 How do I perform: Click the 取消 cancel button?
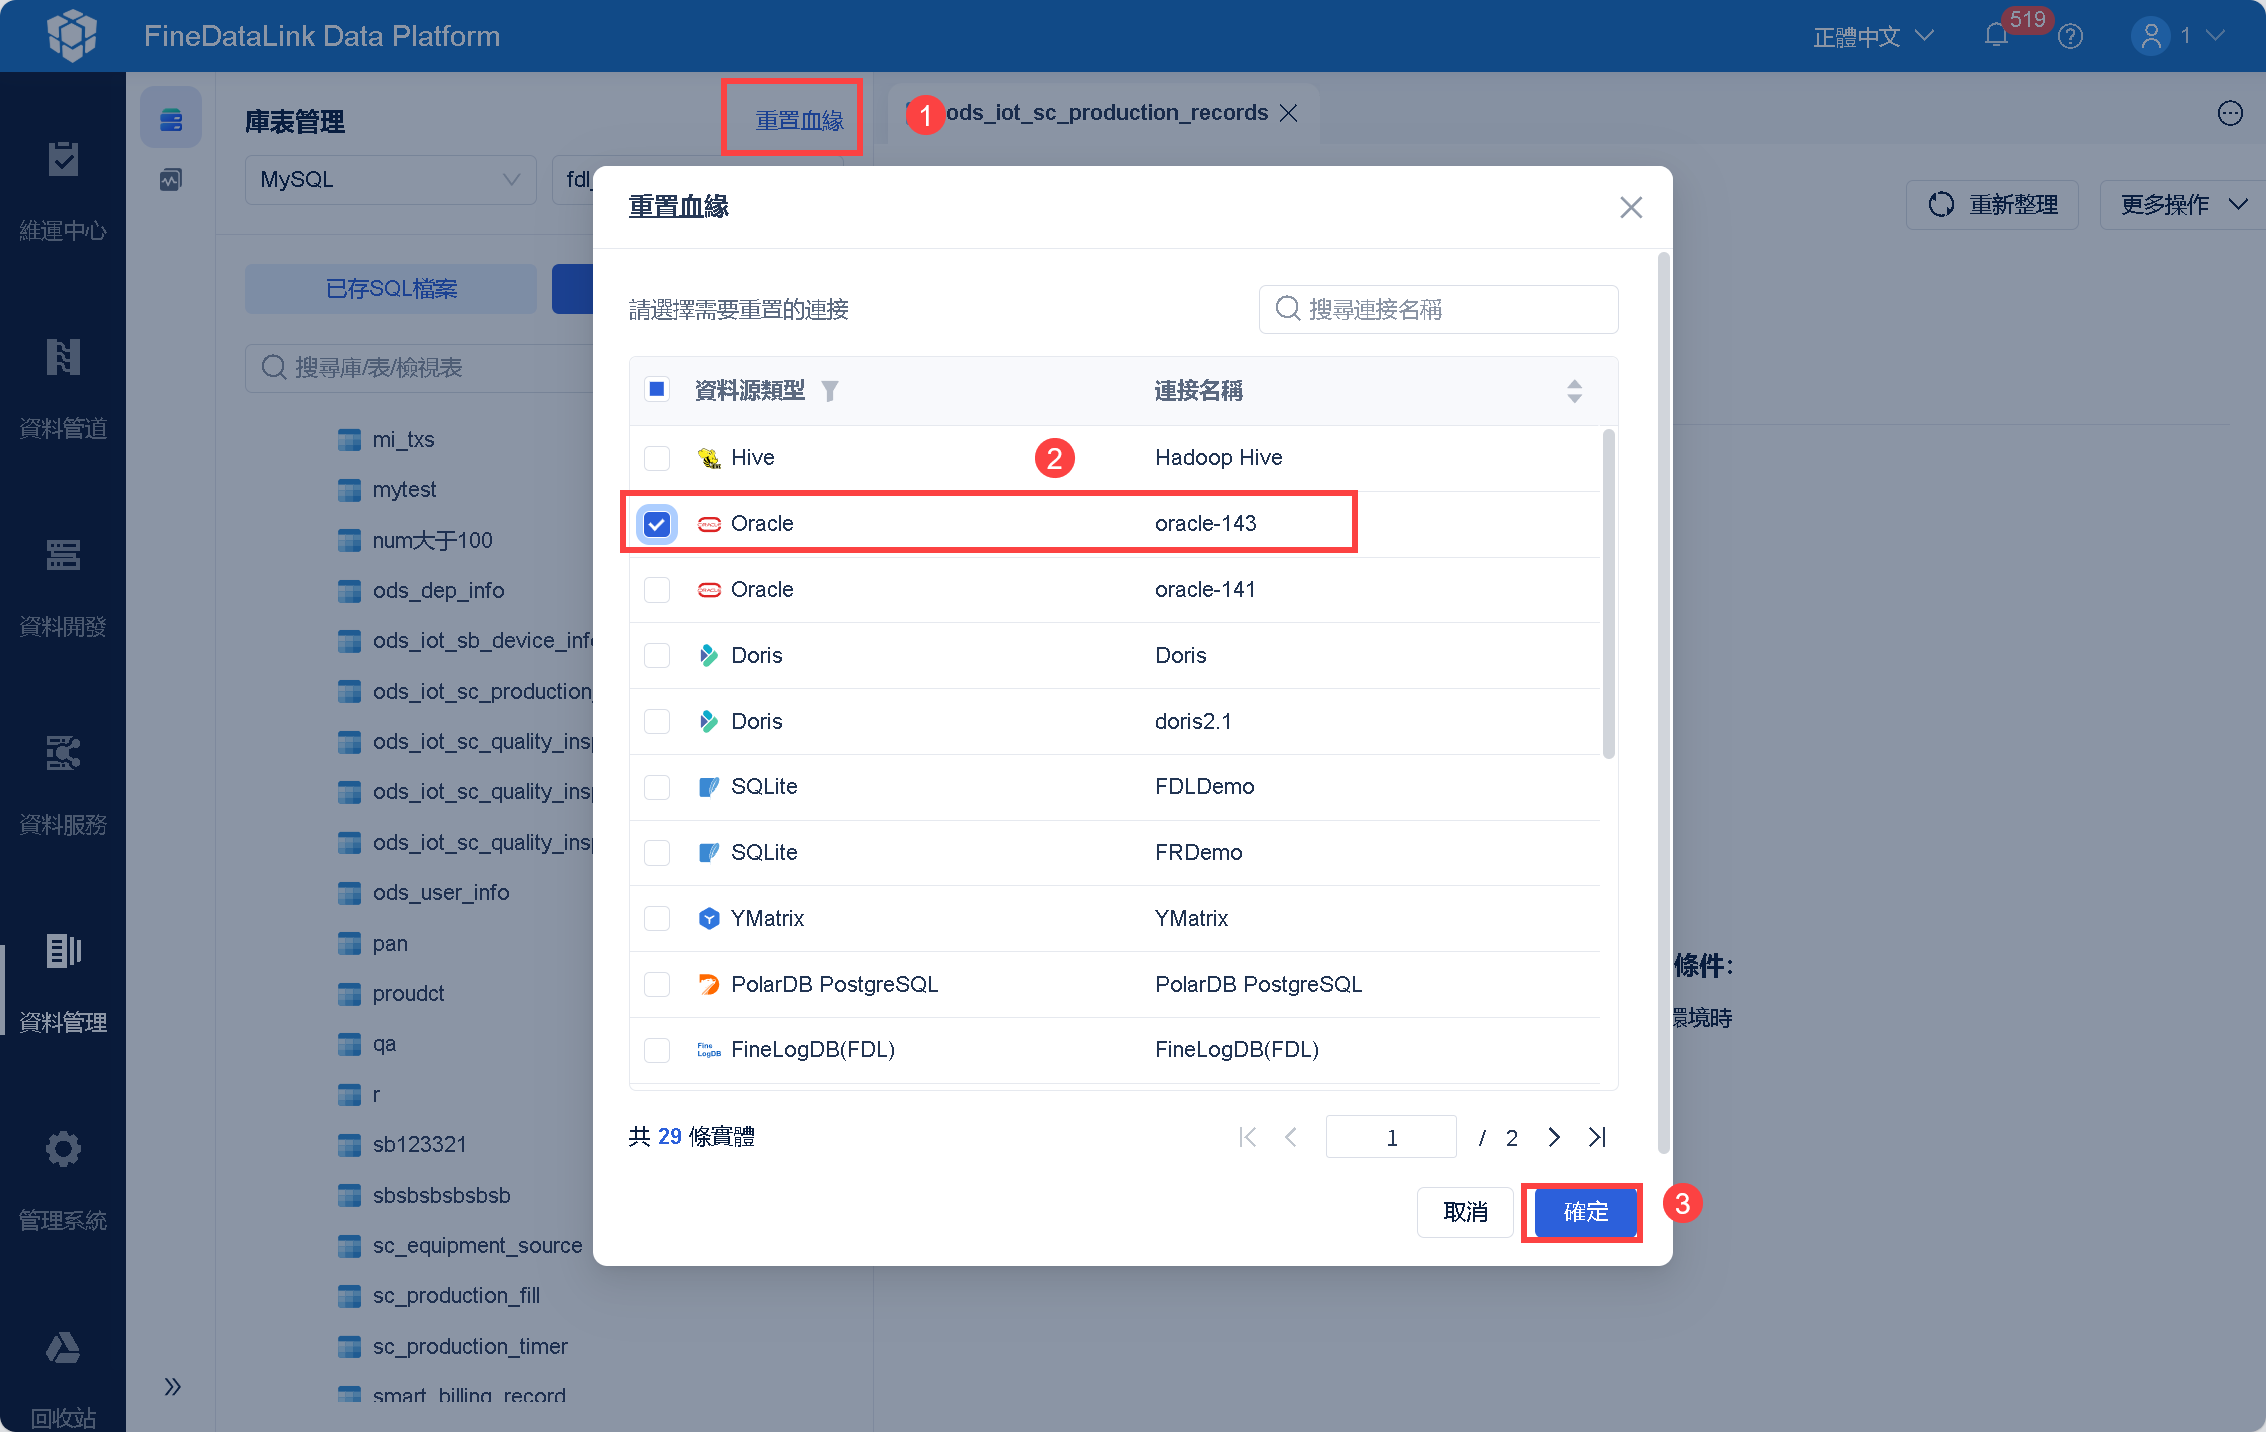1465,1212
